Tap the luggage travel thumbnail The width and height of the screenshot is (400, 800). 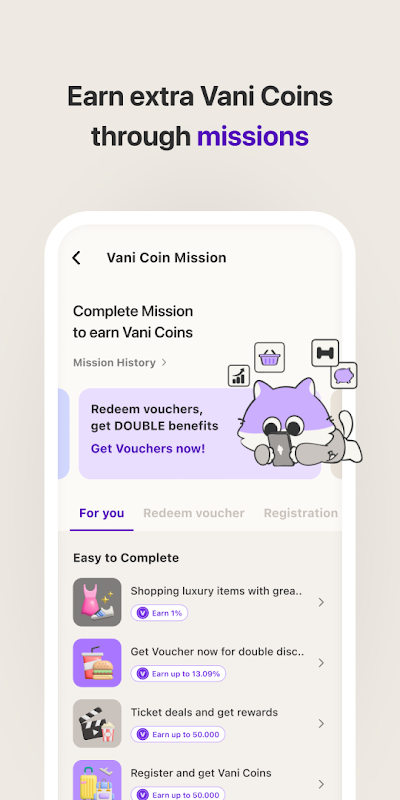[97, 780]
